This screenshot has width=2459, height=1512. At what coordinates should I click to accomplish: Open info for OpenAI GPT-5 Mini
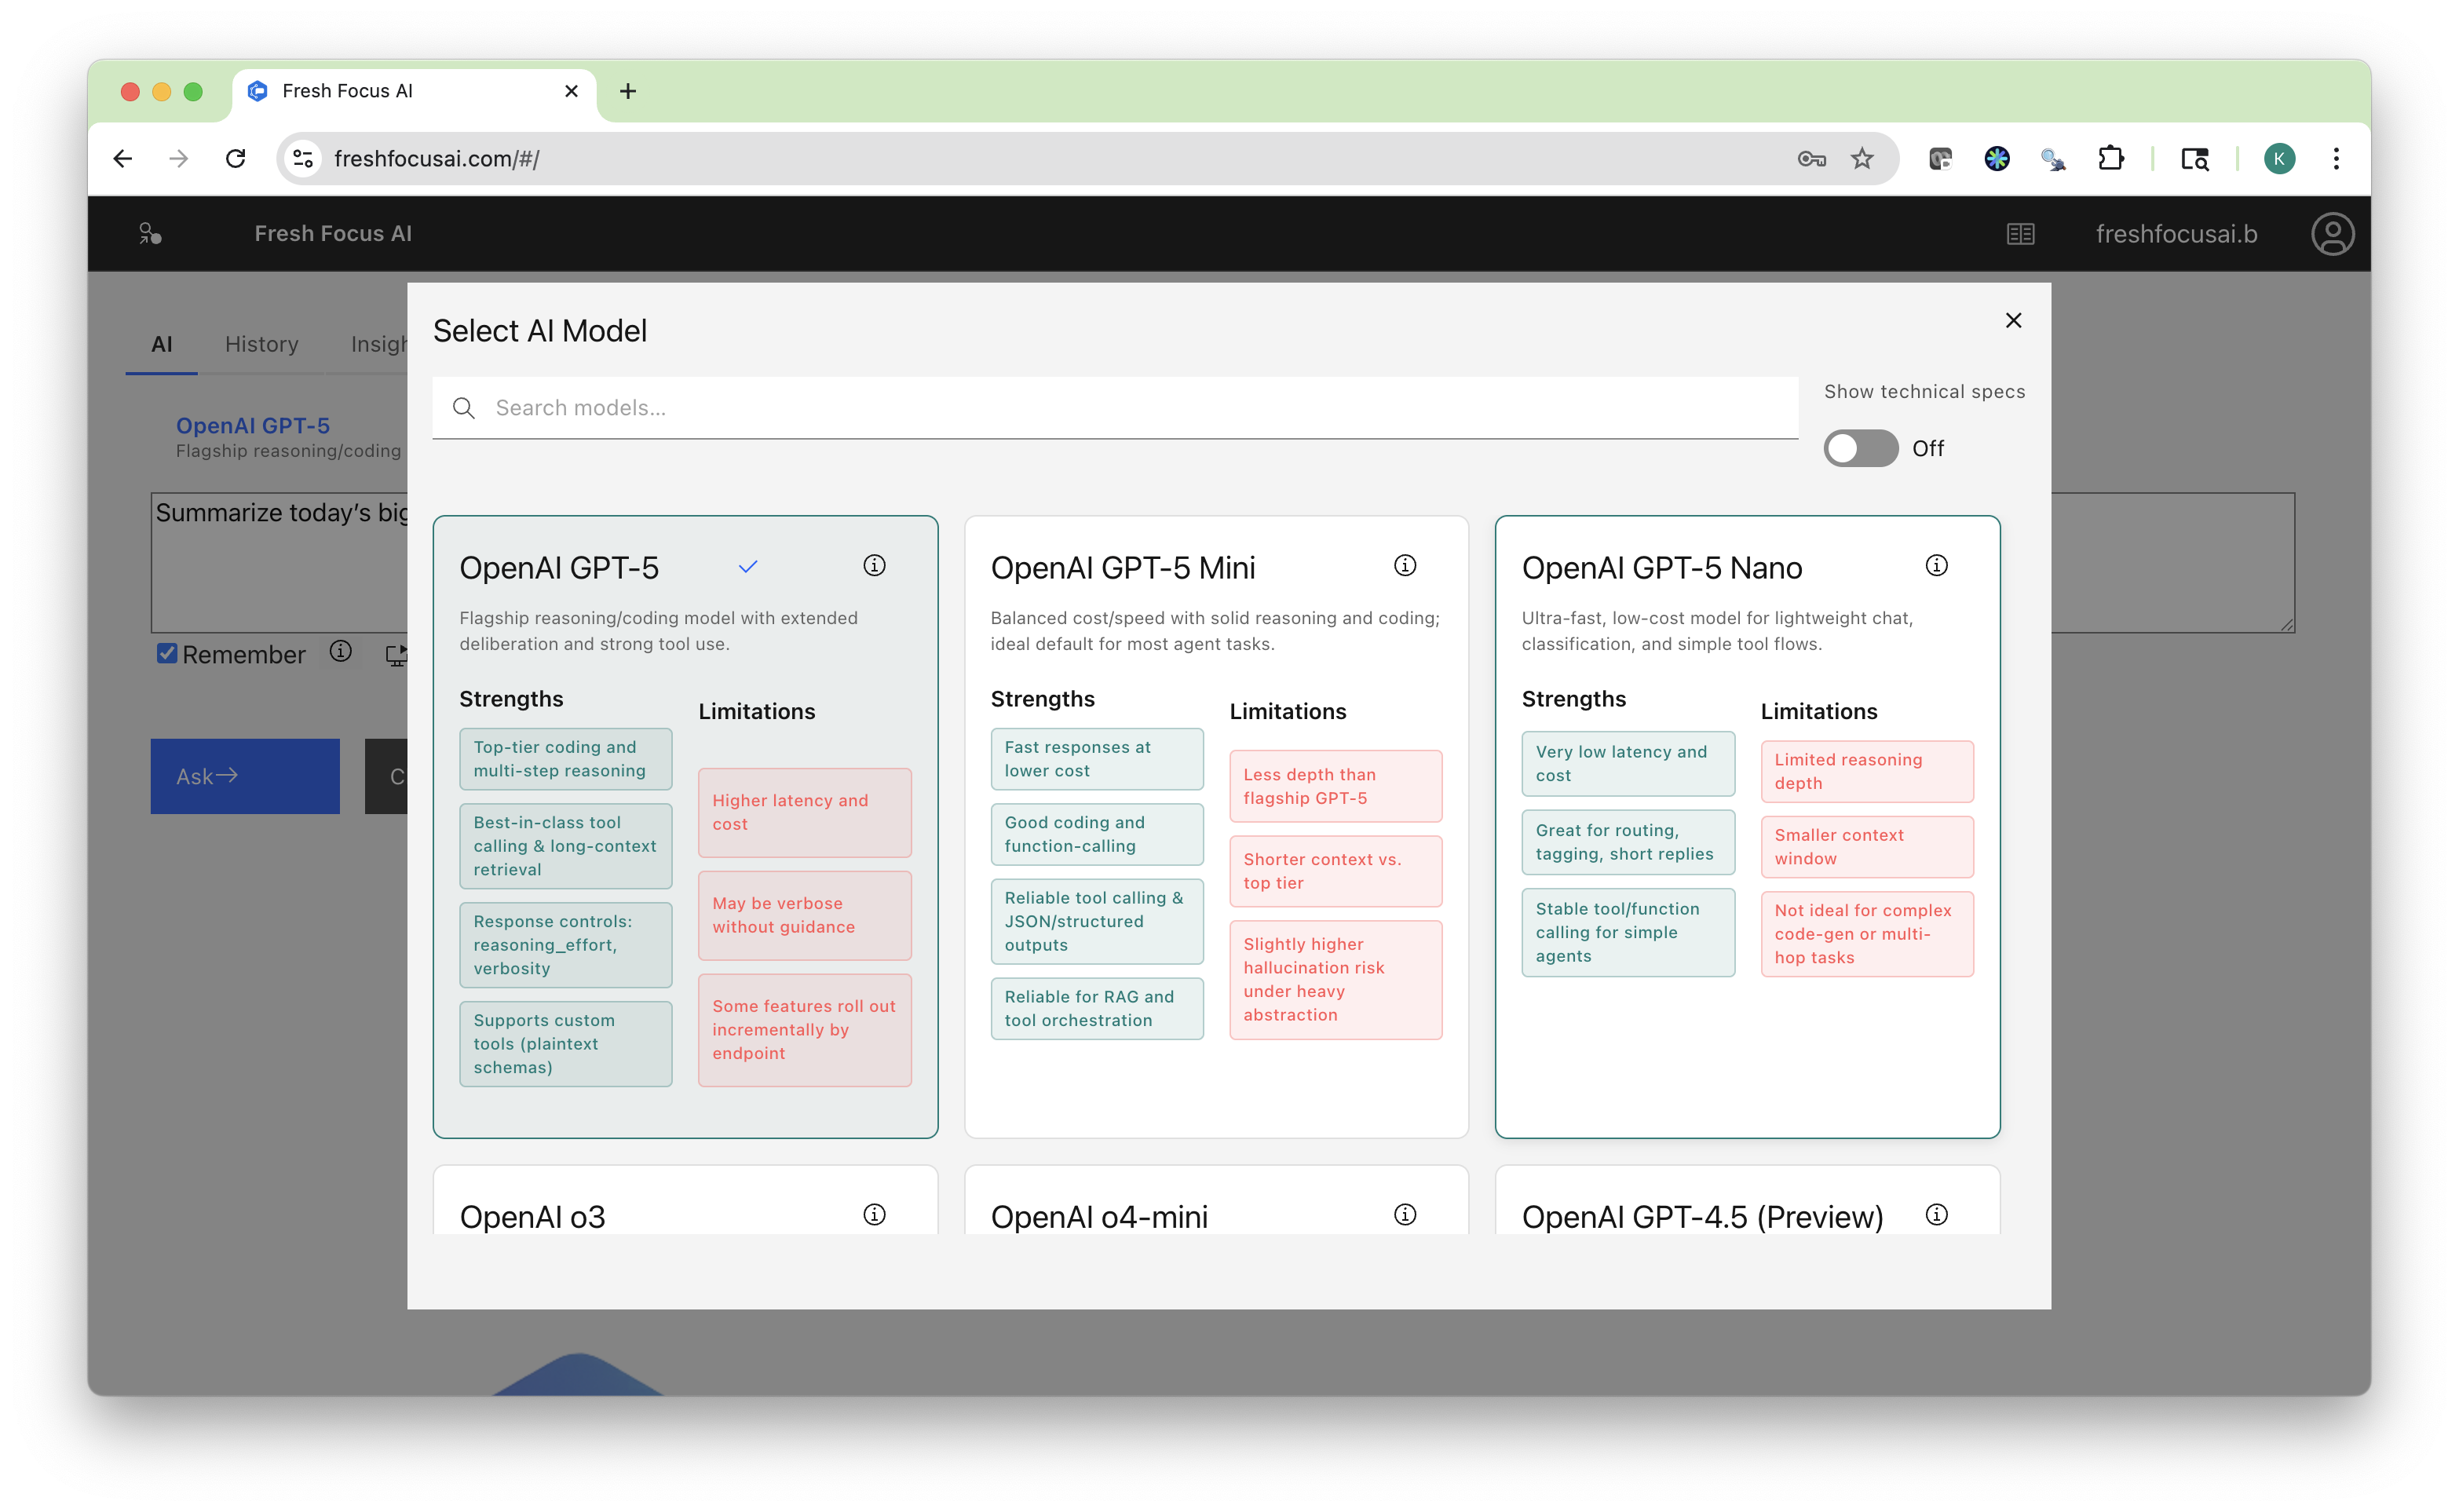point(1405,566)
